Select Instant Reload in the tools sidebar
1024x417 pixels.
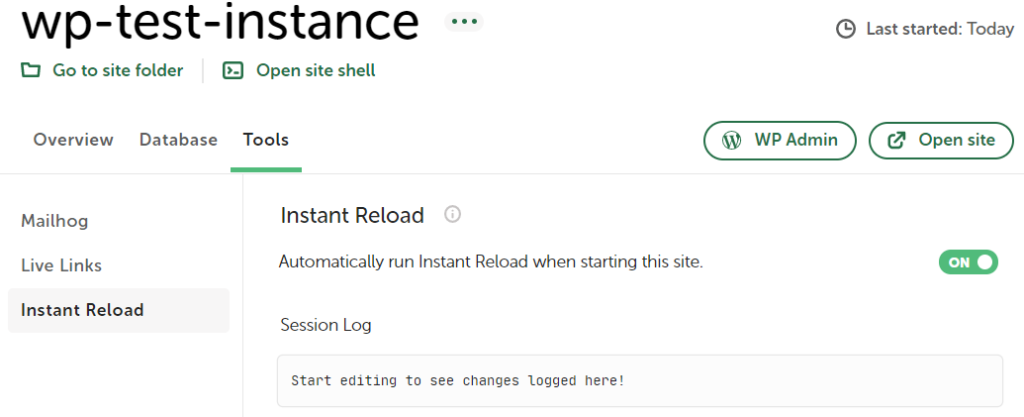click(82, 310)
